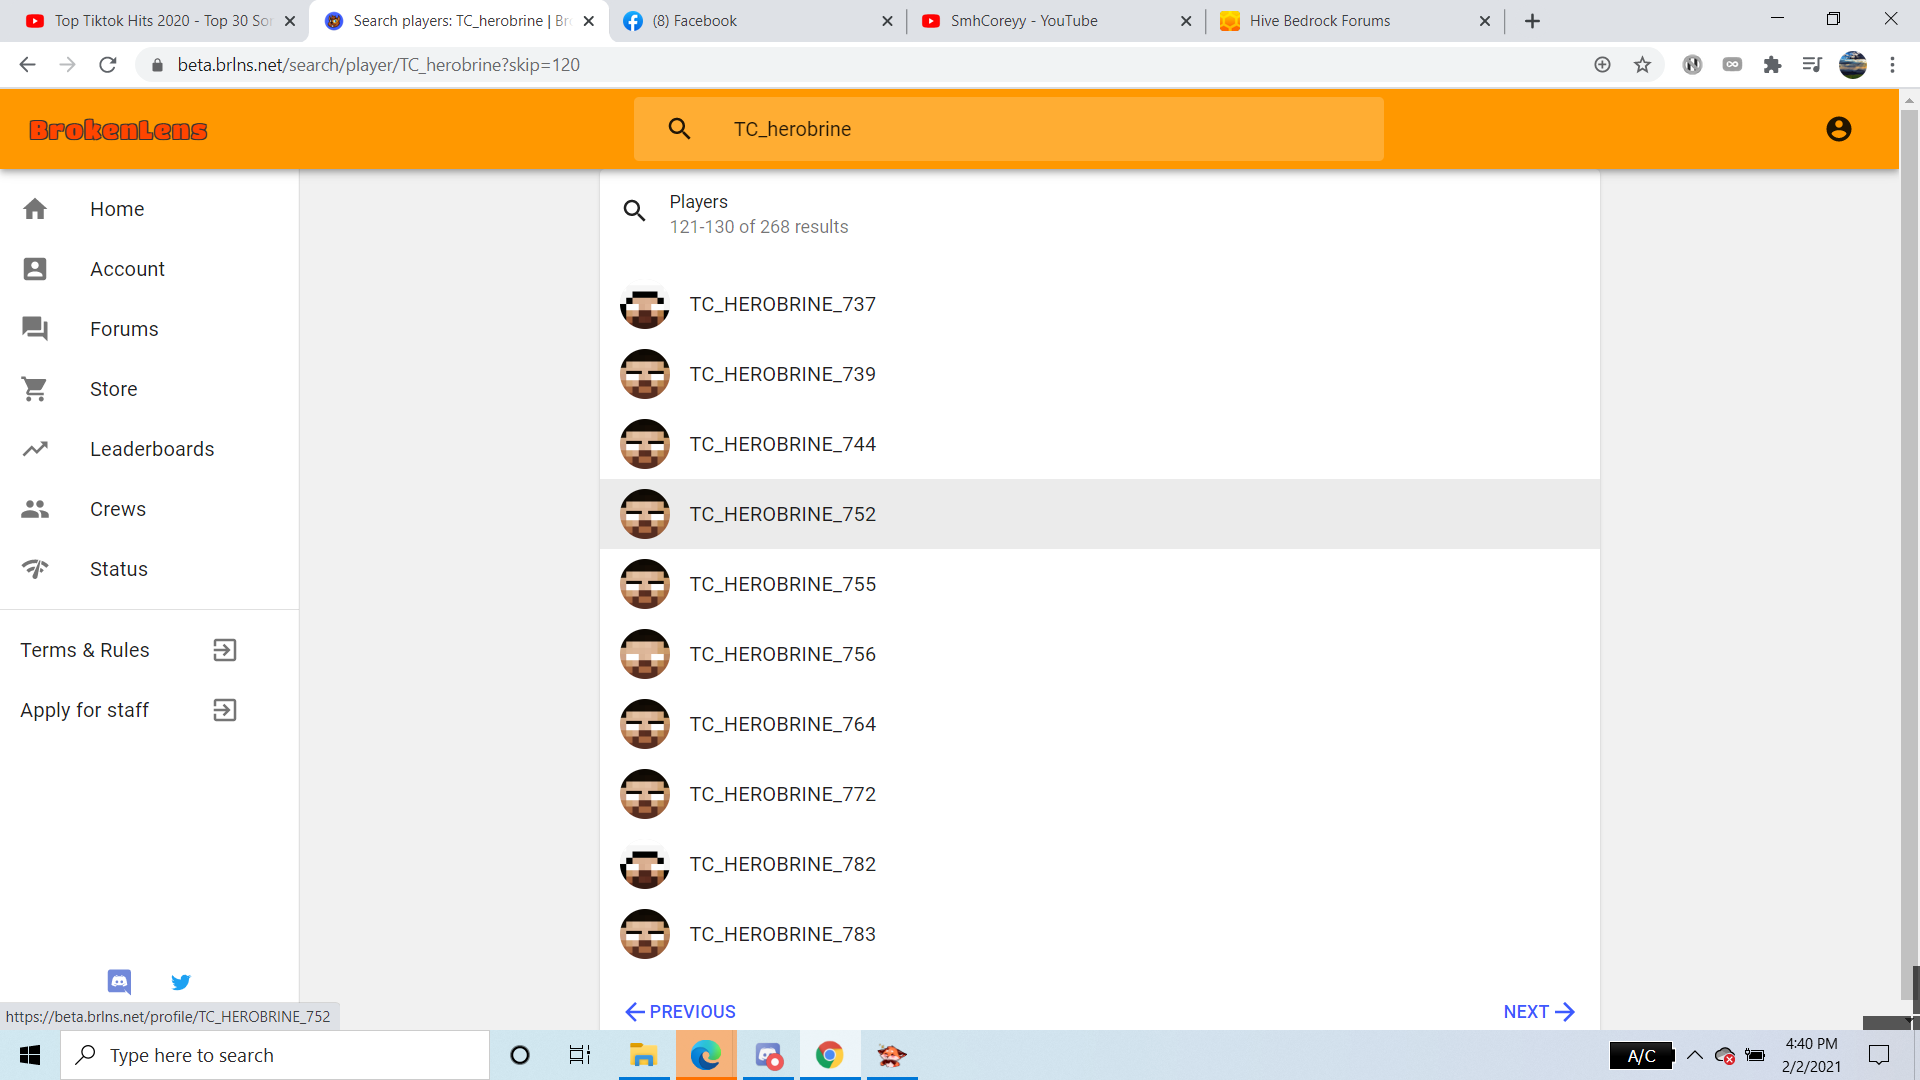Click the taskbar clock showing 4:40 PM

click(x=1811, y=1055)
